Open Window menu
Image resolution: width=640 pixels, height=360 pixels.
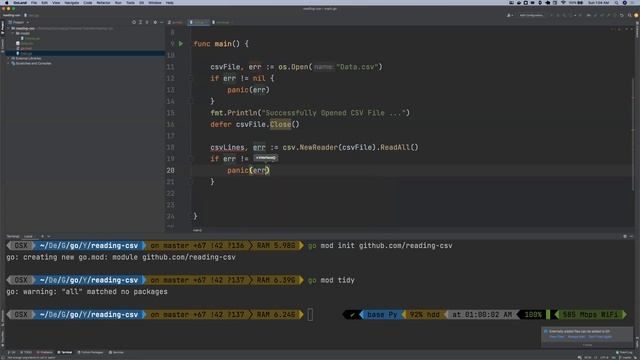coord(155,3)
